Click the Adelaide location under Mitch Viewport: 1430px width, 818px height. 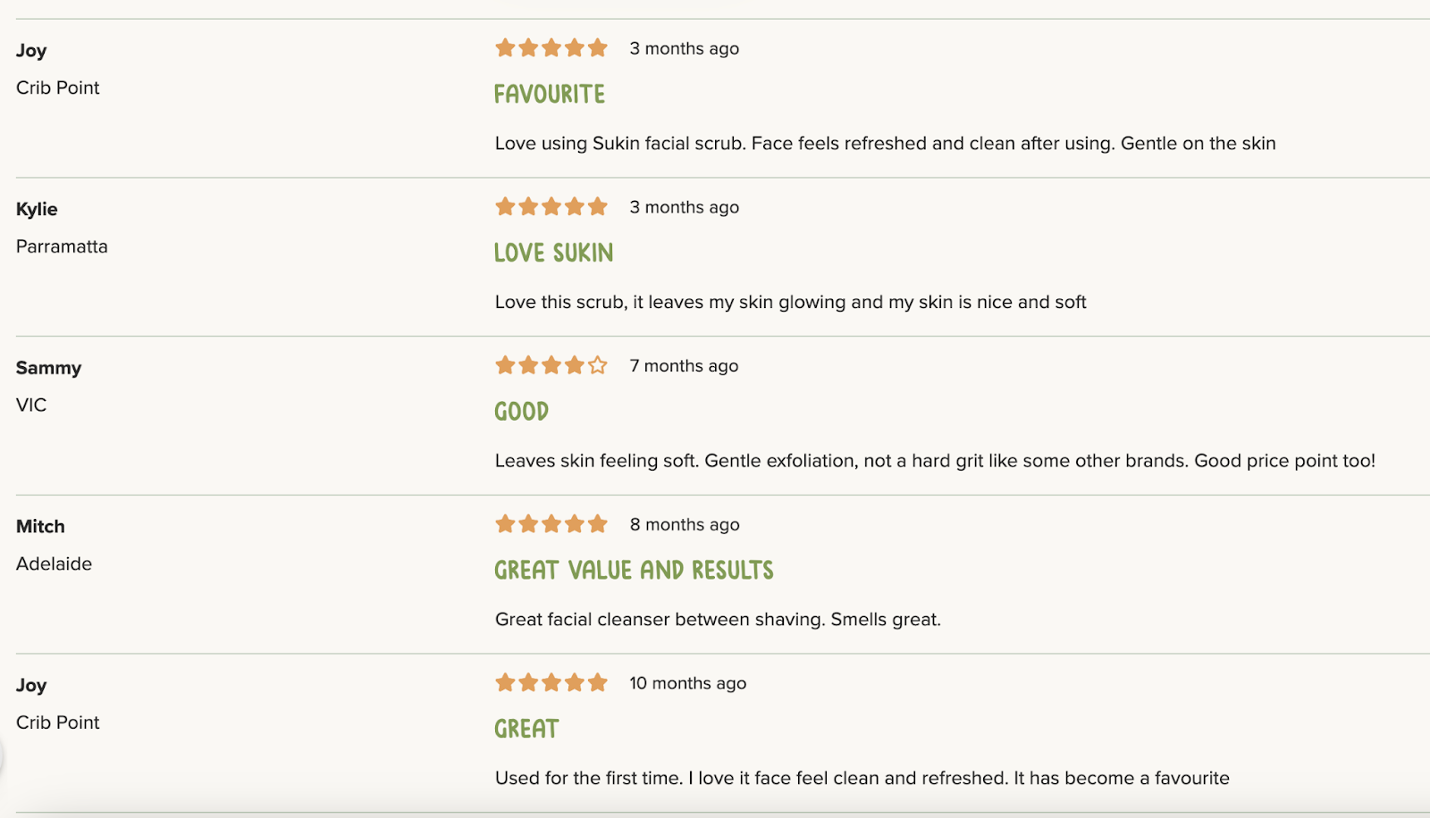[x=54, y=564]
